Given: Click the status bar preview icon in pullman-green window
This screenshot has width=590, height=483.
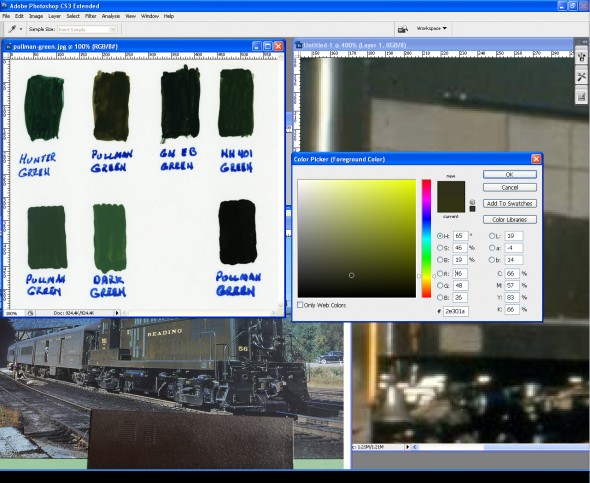Looking at the screenshot, I should point(30,313).
